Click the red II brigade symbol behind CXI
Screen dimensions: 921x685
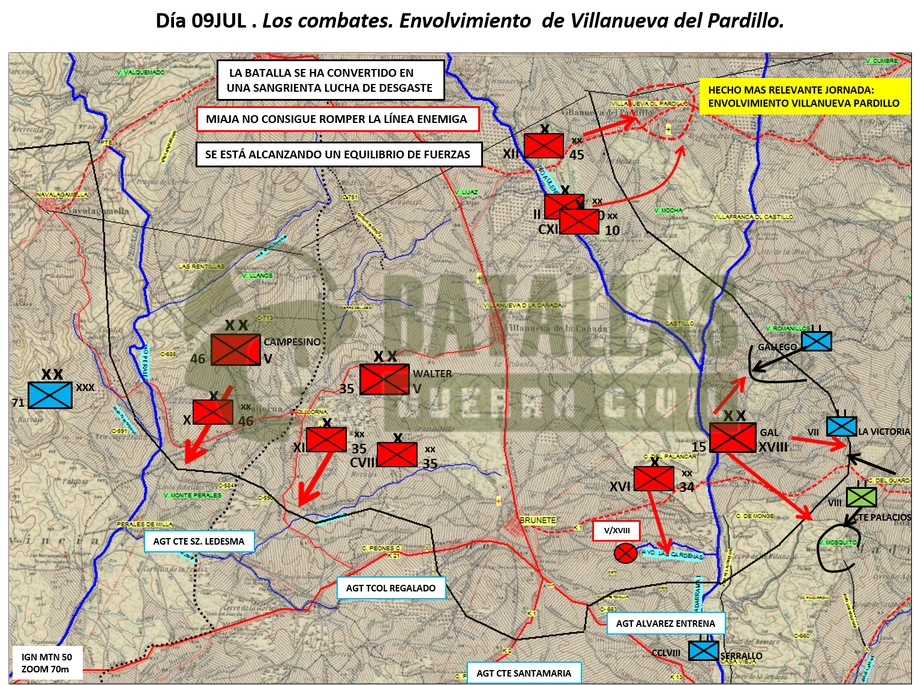click(x=555, y=206)
